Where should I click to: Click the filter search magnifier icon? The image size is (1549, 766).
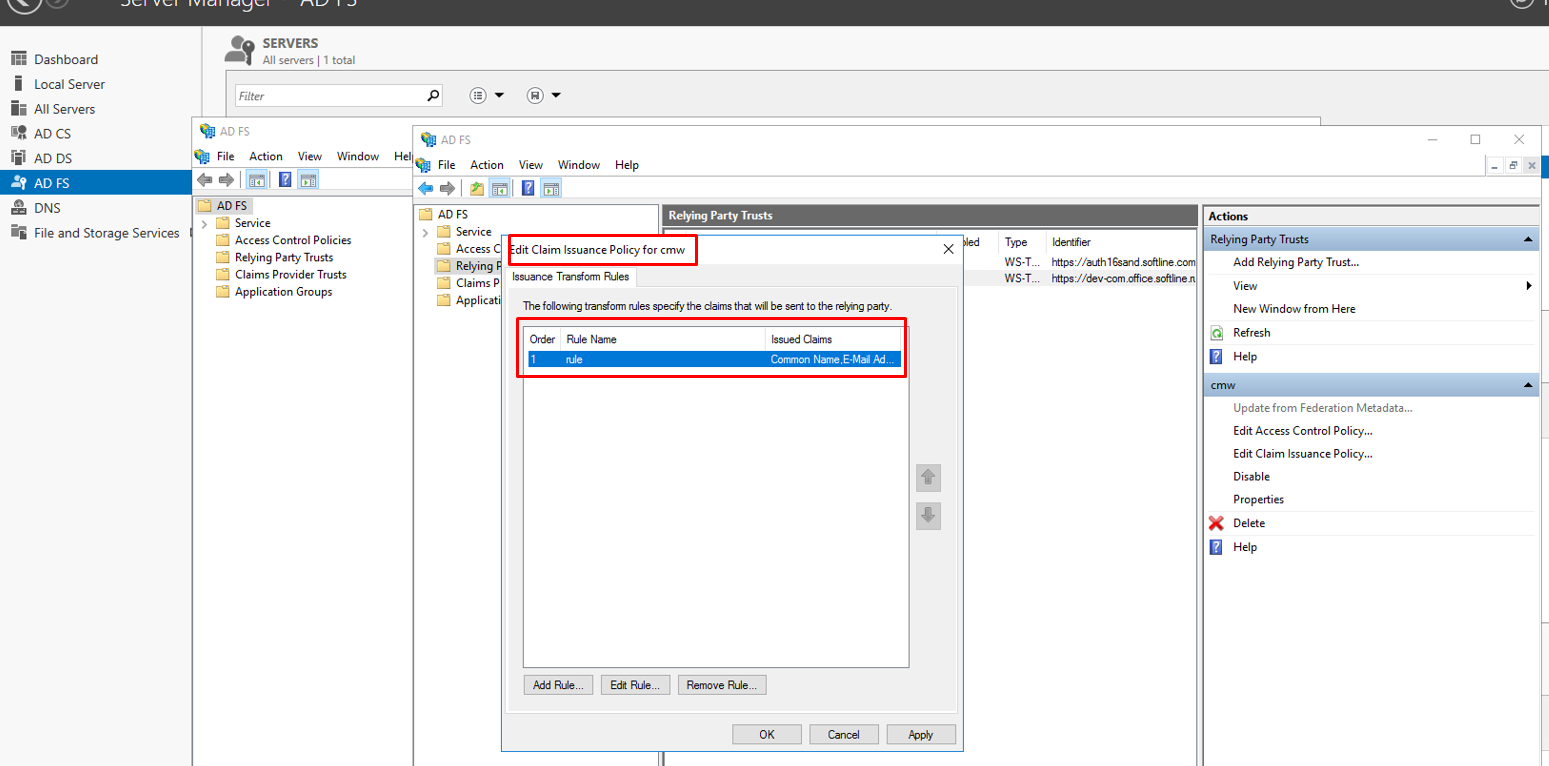click(433, 96)
